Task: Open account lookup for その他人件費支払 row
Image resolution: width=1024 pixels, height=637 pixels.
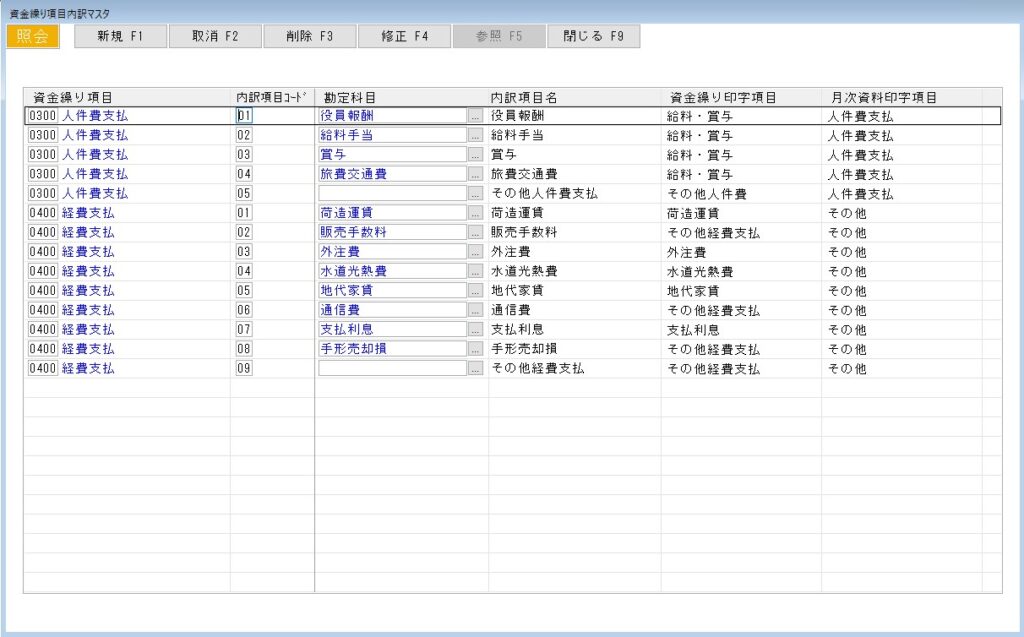Action: point(475,193)
